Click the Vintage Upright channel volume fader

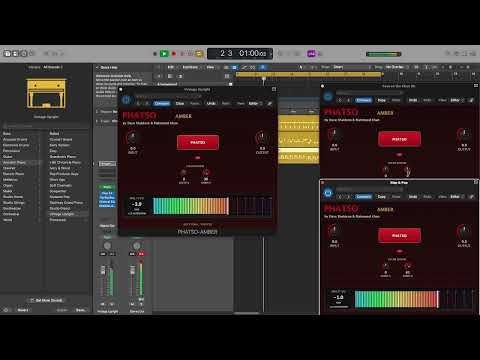pyautogui.click(x=103, y=270)
